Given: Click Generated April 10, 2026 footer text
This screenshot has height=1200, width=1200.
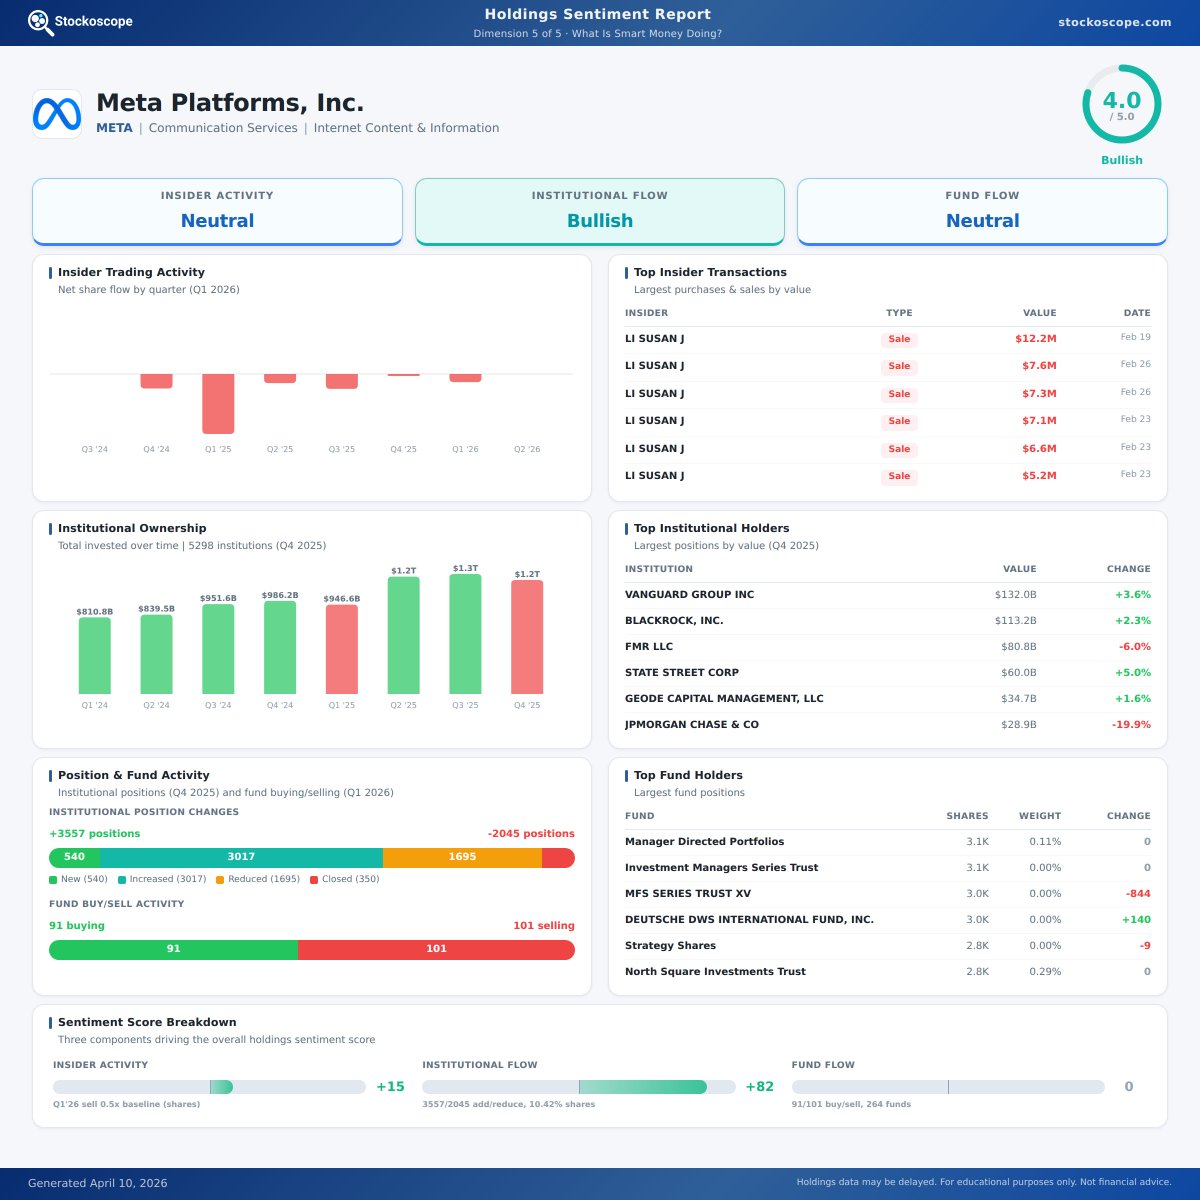Looking at the screenshot, I should (x=98, y=1183).
